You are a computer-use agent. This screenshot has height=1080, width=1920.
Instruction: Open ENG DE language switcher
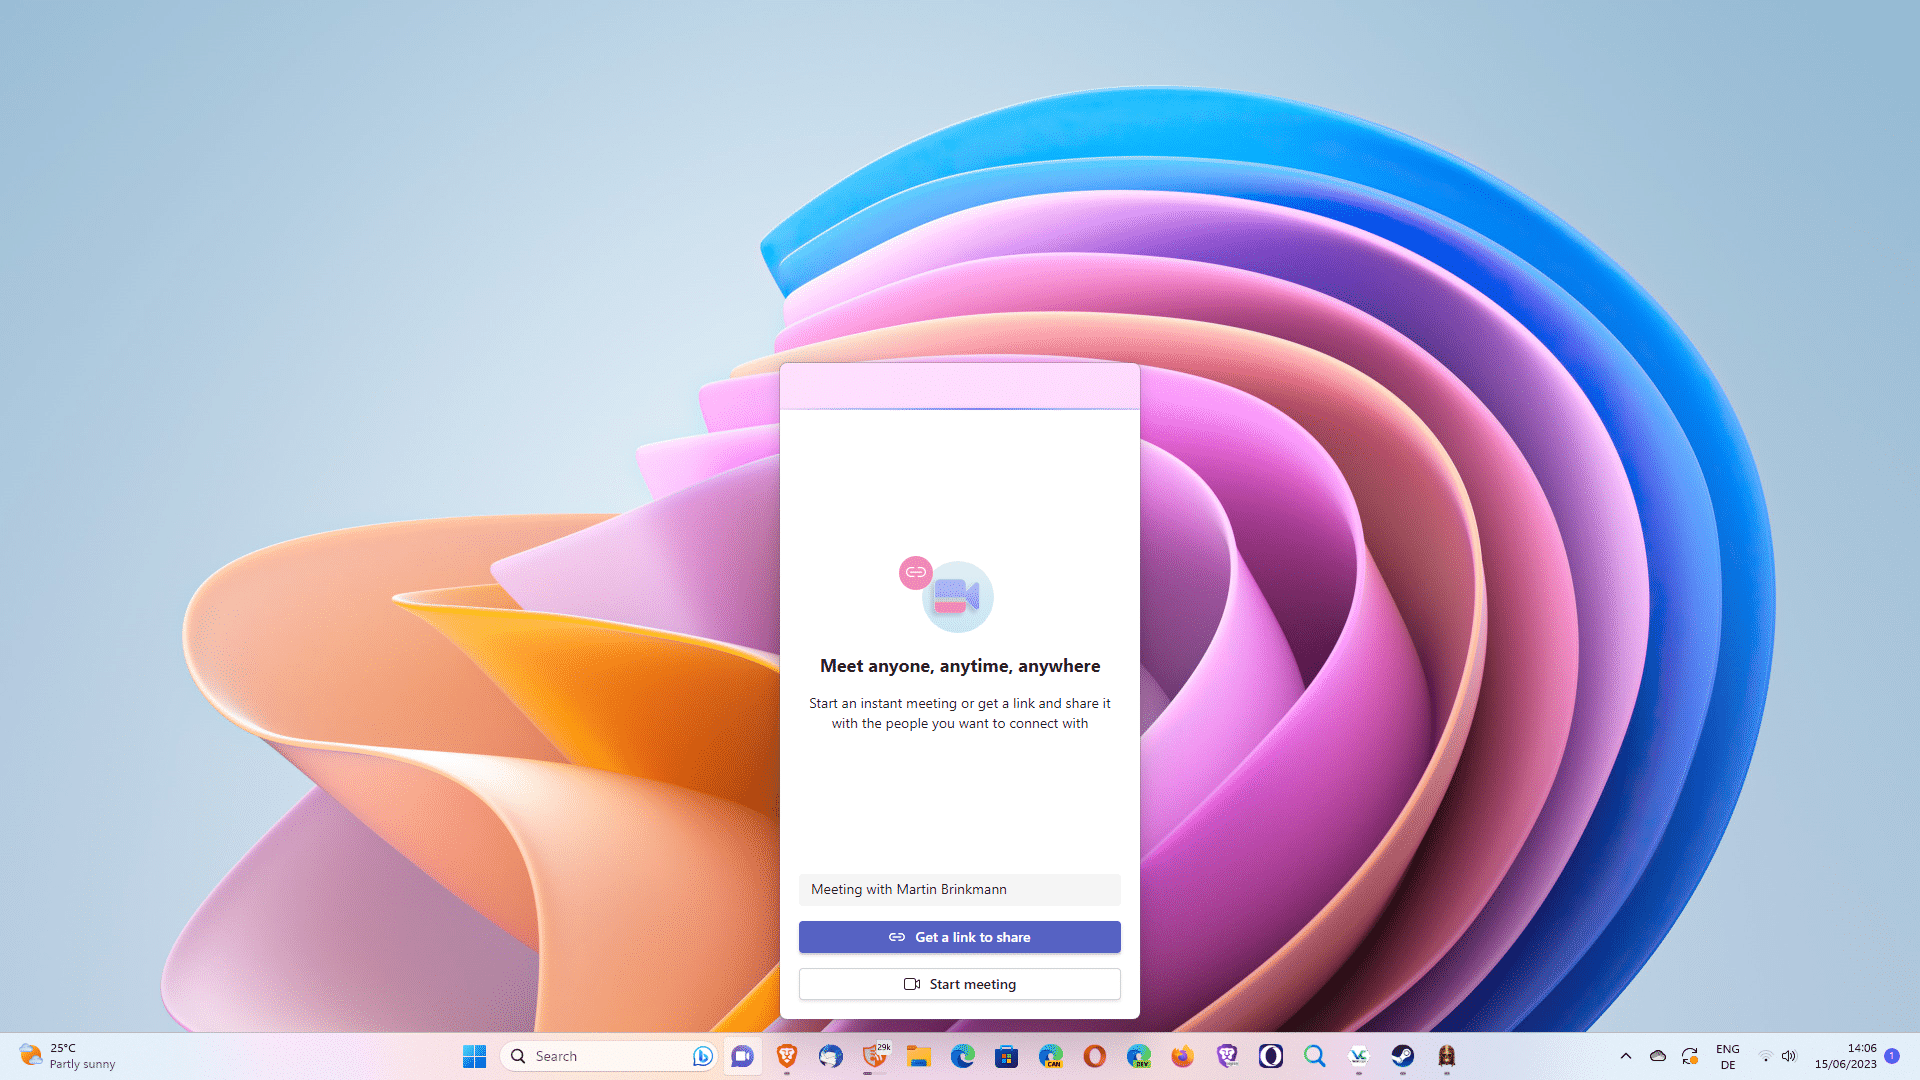[x=1727, y=1056]
